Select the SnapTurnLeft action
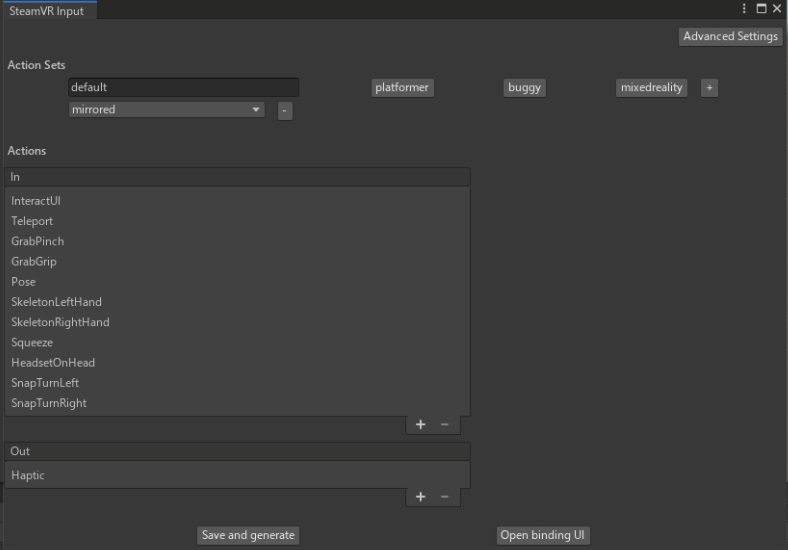The height and width of the screenshot is (550, 788). (x=237, y=383)
